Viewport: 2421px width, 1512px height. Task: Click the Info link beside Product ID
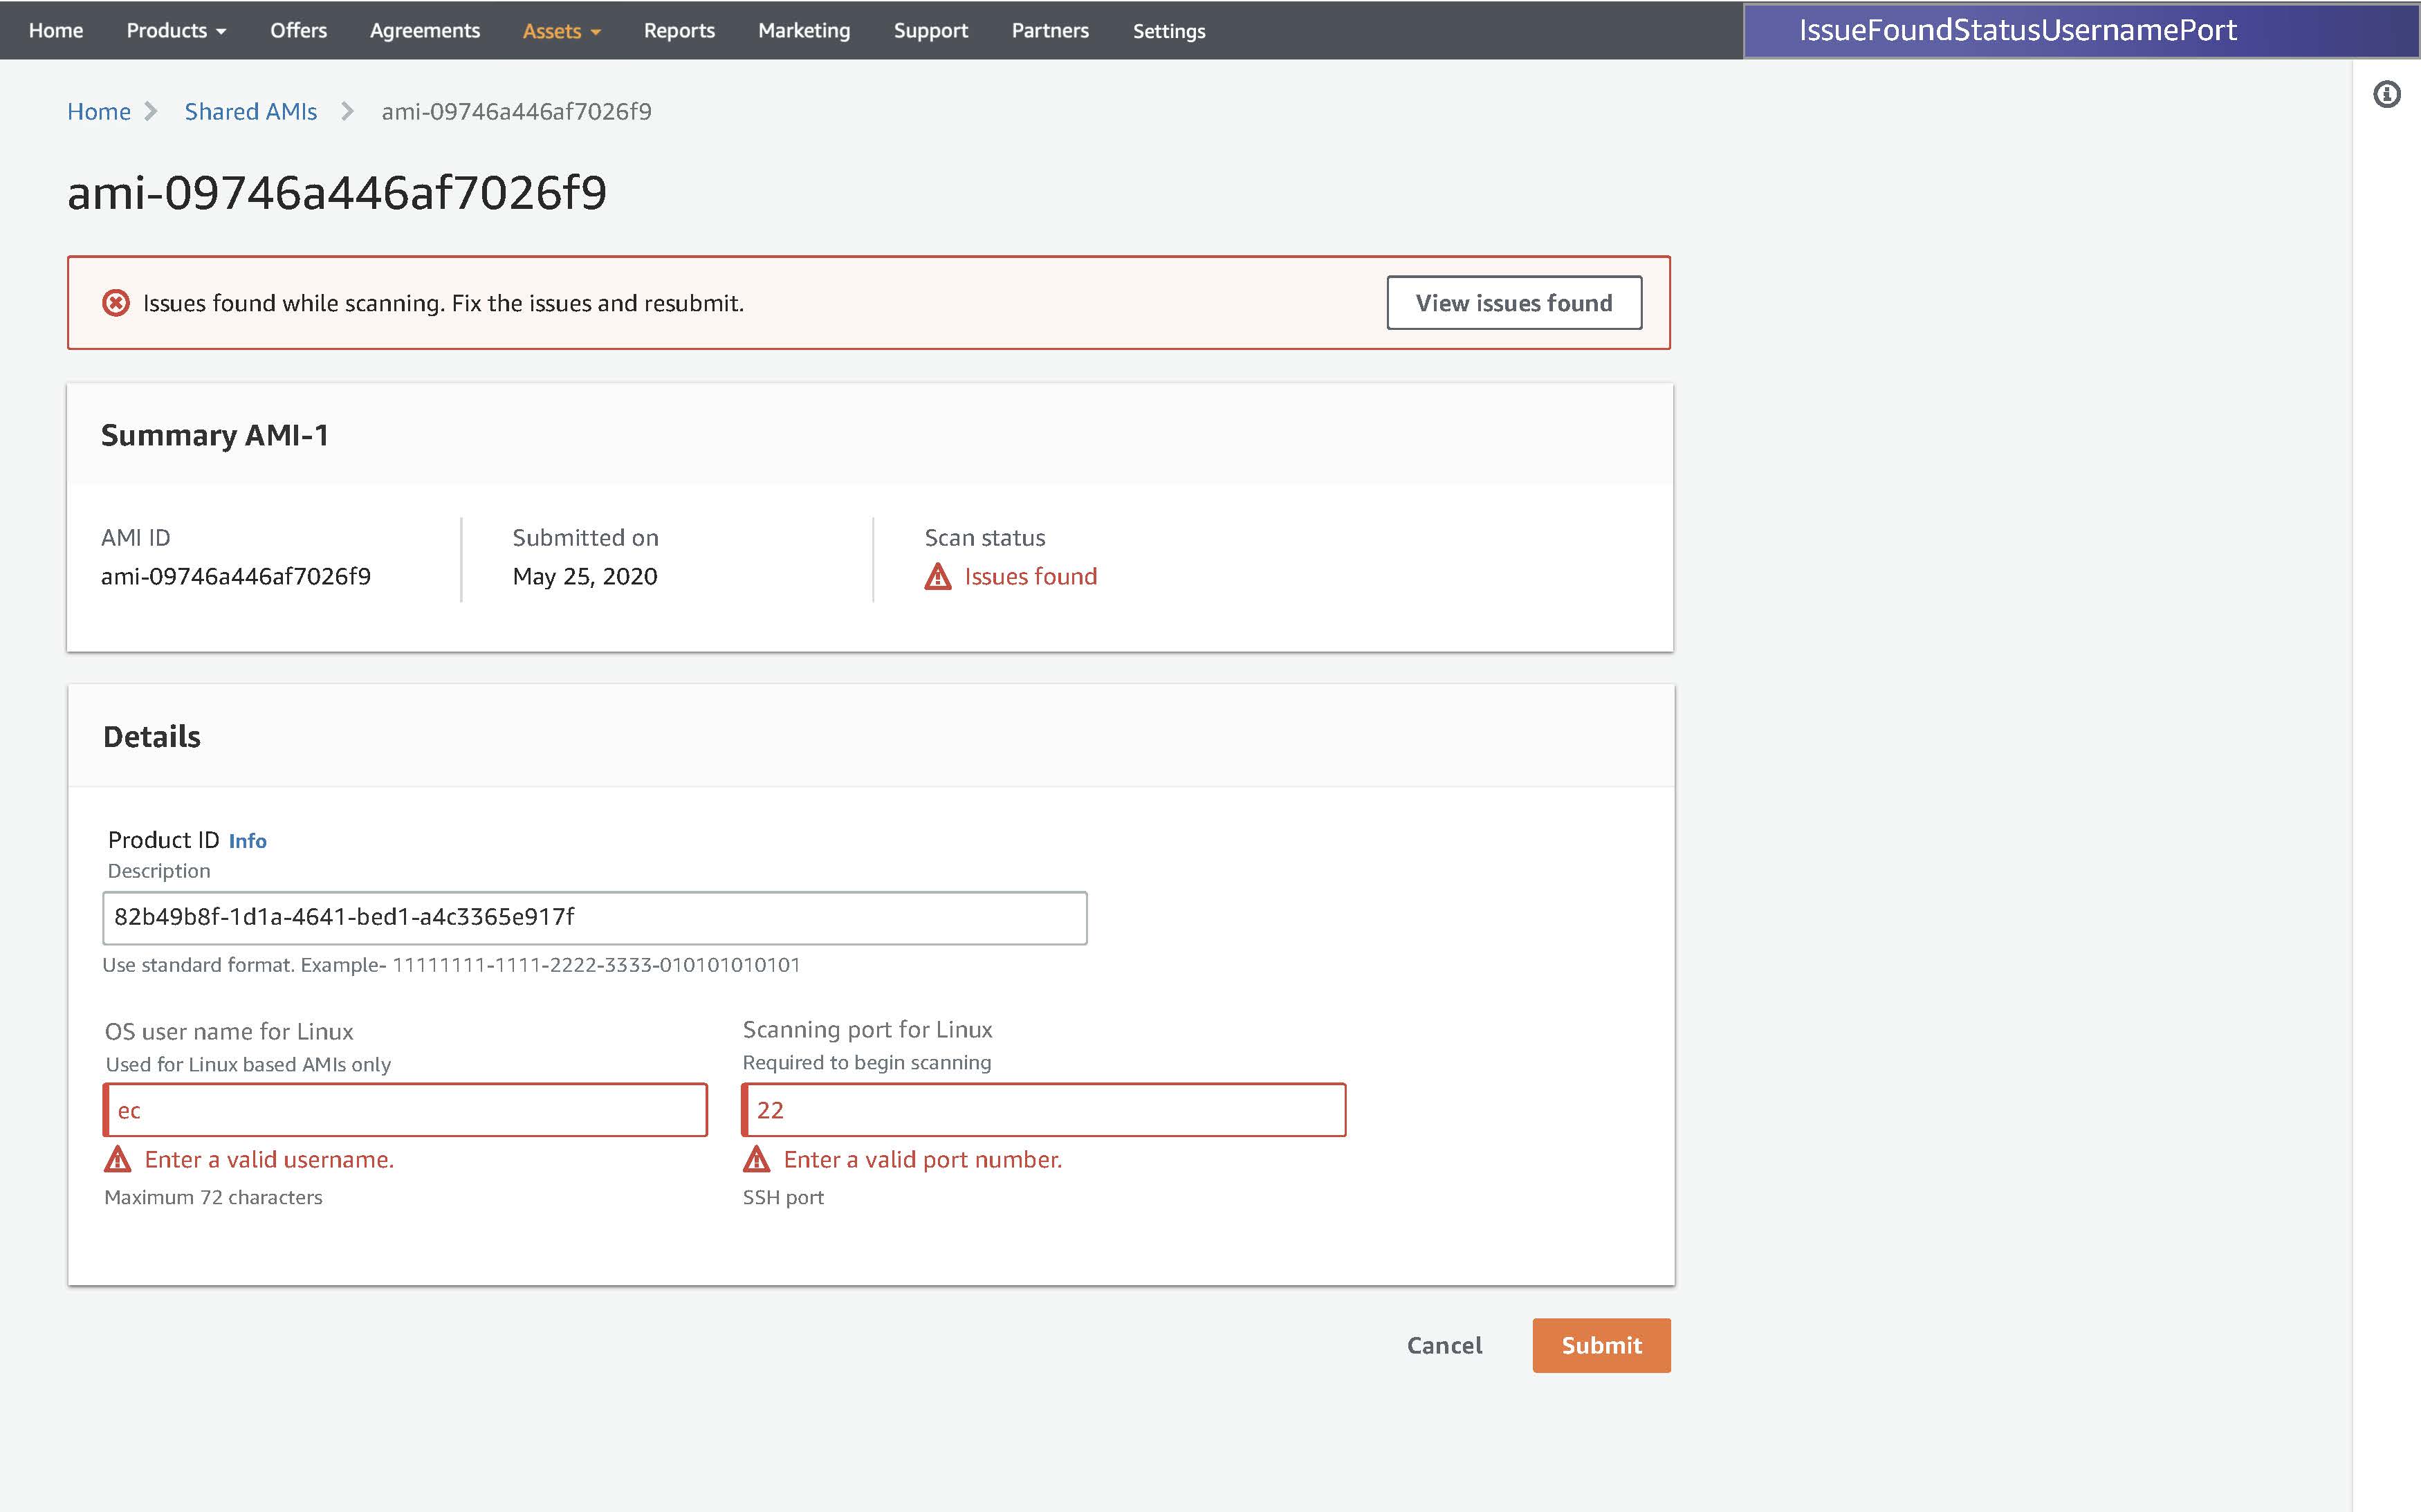(x=247, y=841)
